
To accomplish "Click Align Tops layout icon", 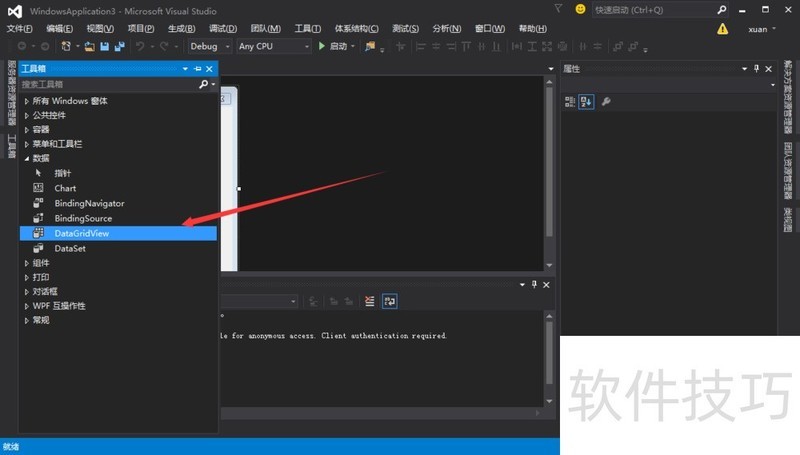I will point(466,46).
